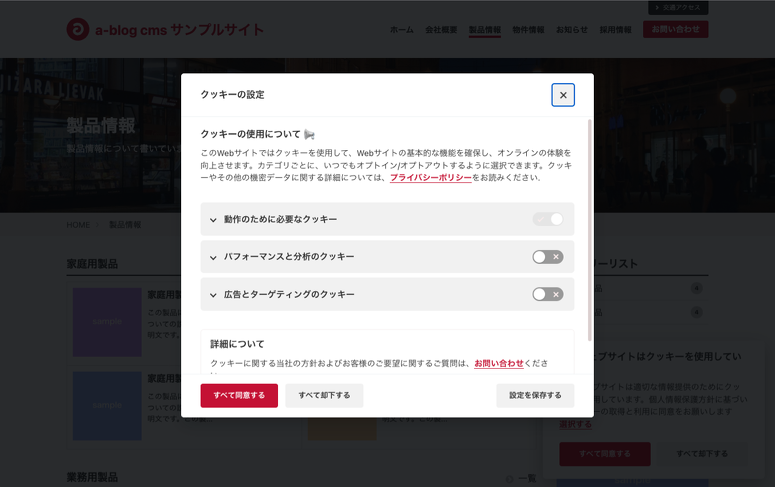
Task: Open the プライバシーポリシー link
Action: [430, 177]
